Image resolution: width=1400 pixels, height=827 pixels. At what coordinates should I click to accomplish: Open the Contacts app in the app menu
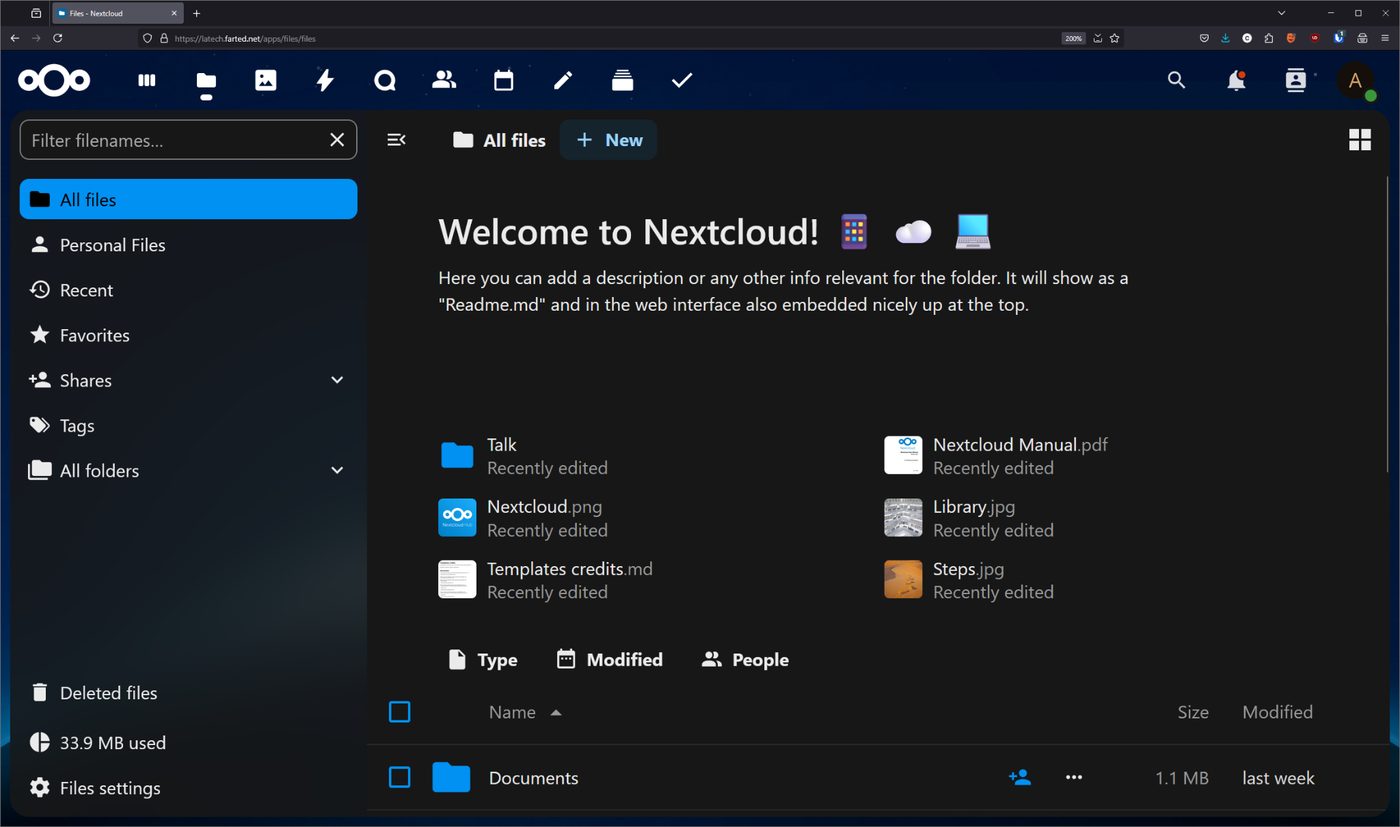coord(444,80)
